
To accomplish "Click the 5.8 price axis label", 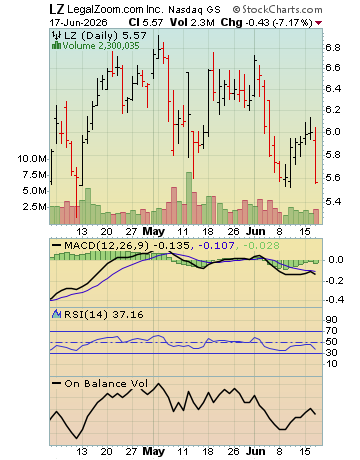I will (x=333, y=155).
